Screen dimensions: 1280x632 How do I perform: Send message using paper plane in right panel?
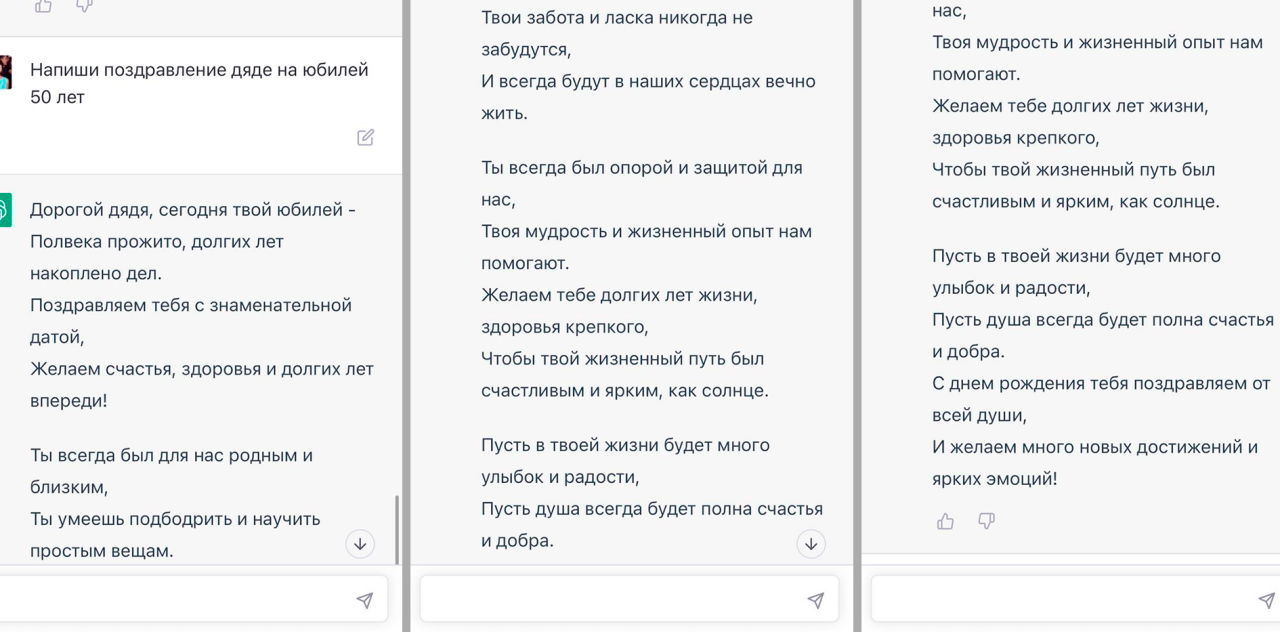point(1267,600)
